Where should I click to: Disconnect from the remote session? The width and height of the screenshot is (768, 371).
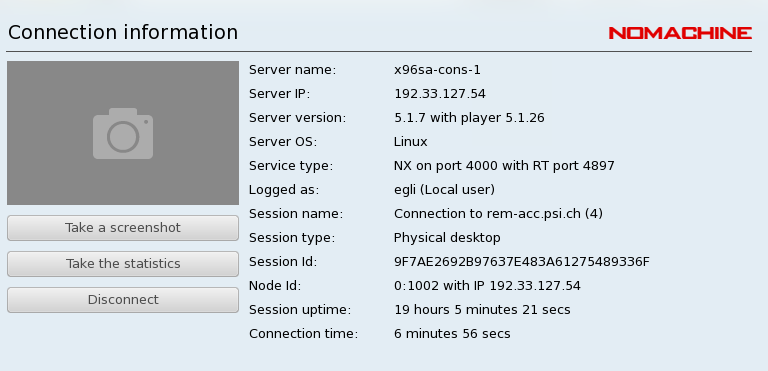click(x=123, y=300)
